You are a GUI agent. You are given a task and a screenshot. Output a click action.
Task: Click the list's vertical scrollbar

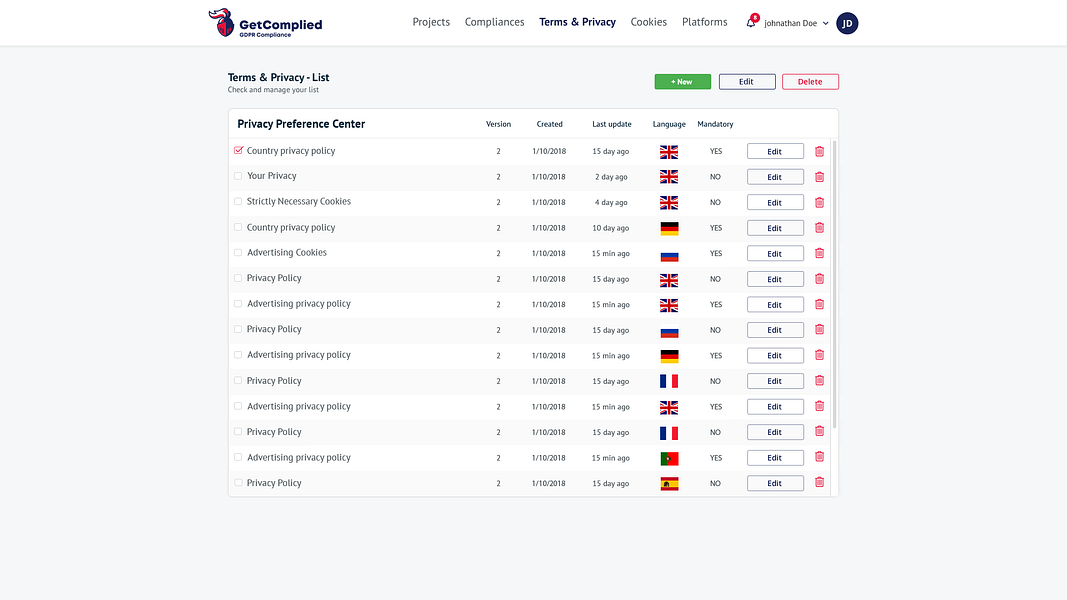(834, 284)
